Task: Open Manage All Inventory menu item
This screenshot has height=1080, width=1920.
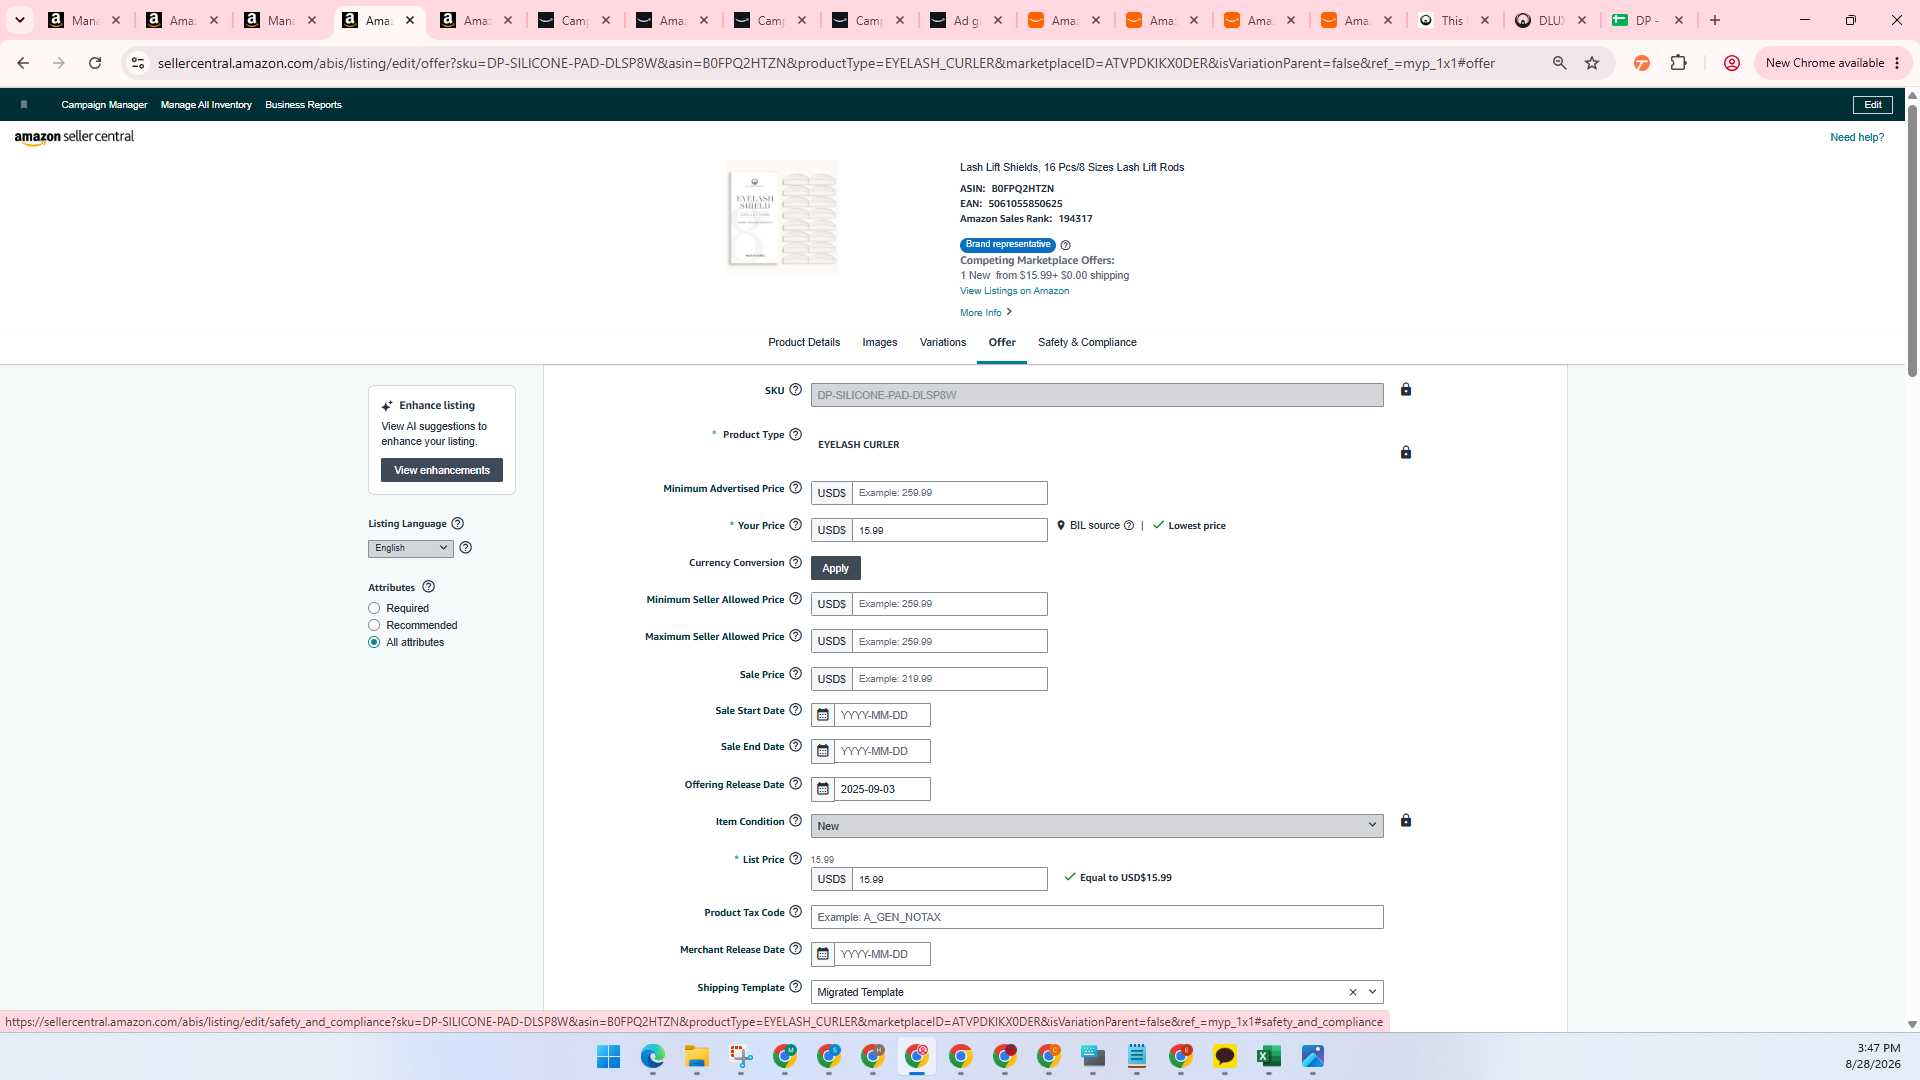Action: pos(206,105)
